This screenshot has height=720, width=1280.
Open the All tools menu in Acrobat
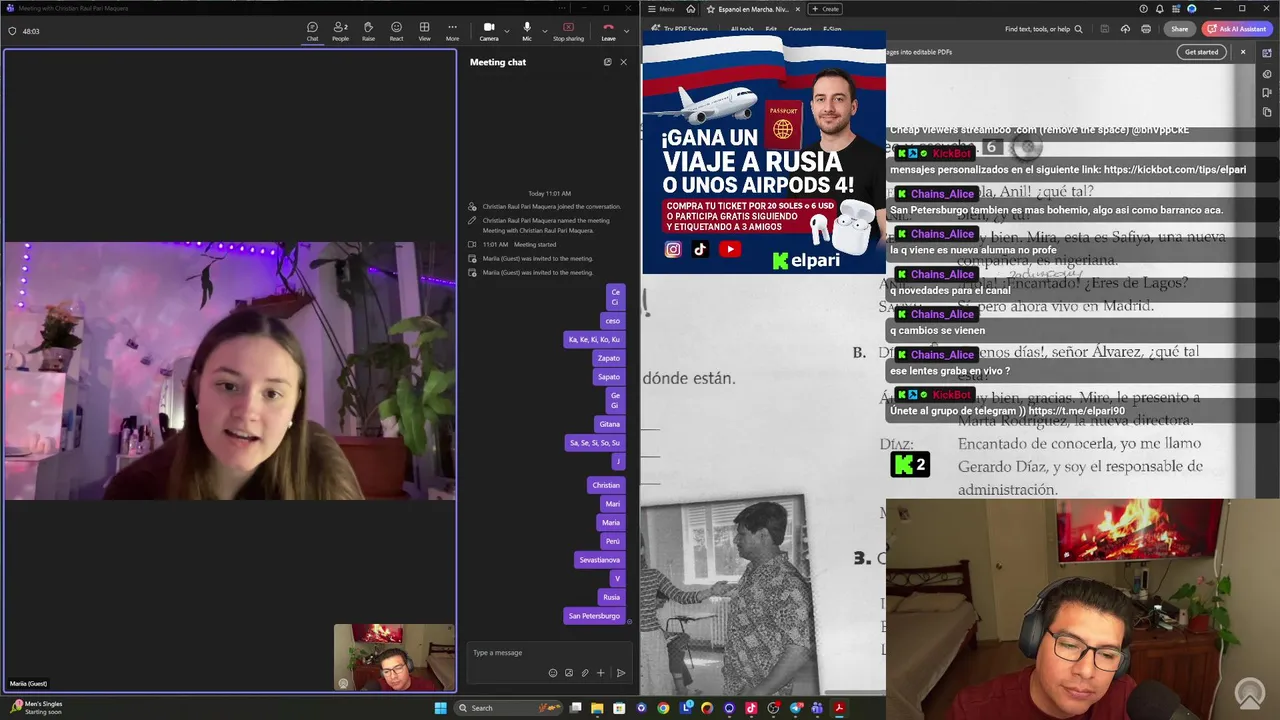[x=742, y=29]
